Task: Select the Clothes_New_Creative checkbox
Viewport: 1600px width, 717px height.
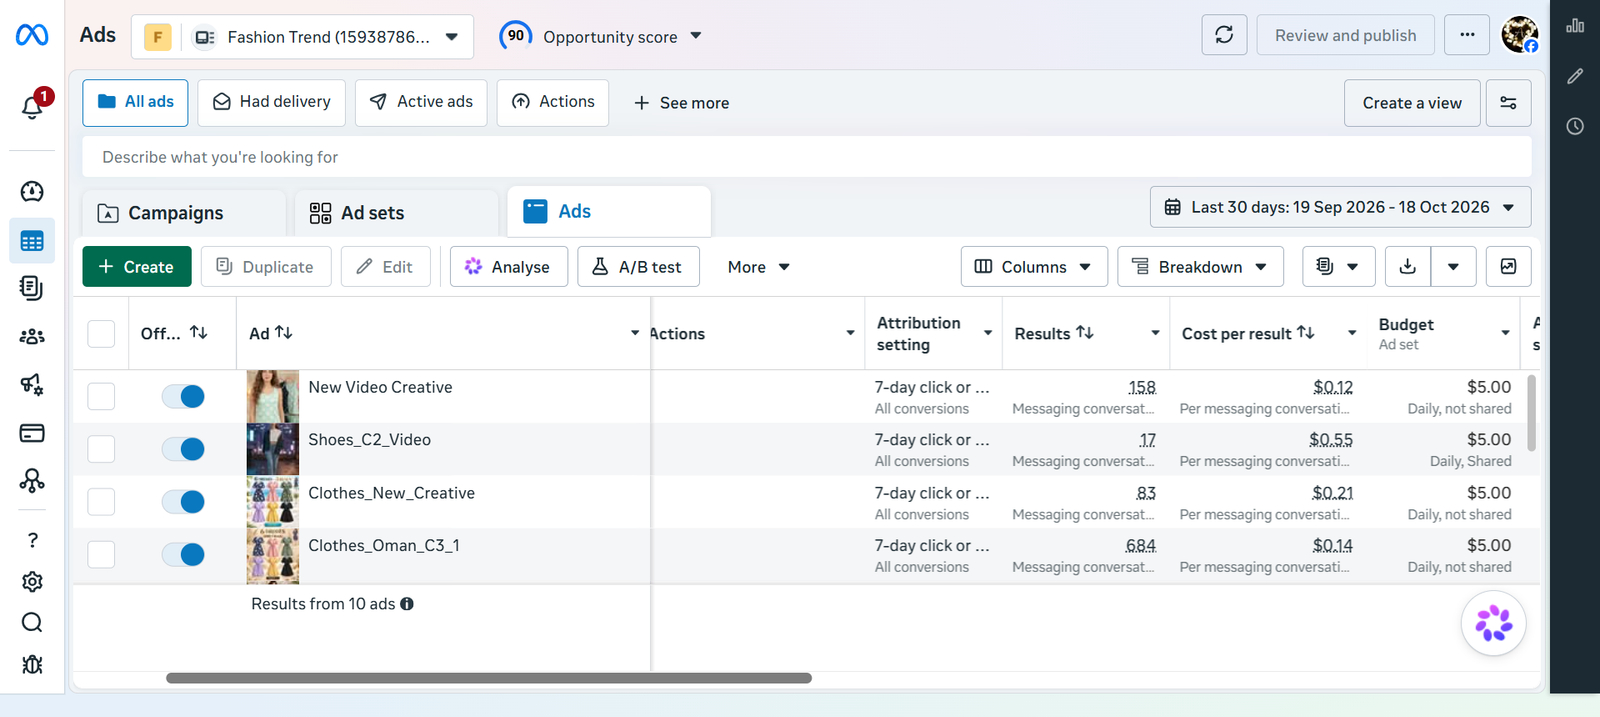Action: tap(101, 502)
